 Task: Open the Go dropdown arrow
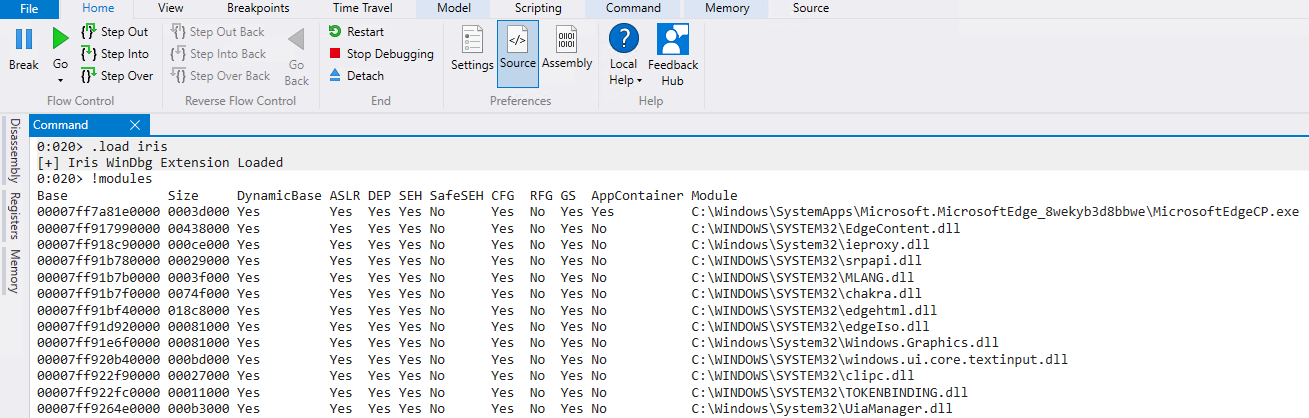tap(60, 79)
